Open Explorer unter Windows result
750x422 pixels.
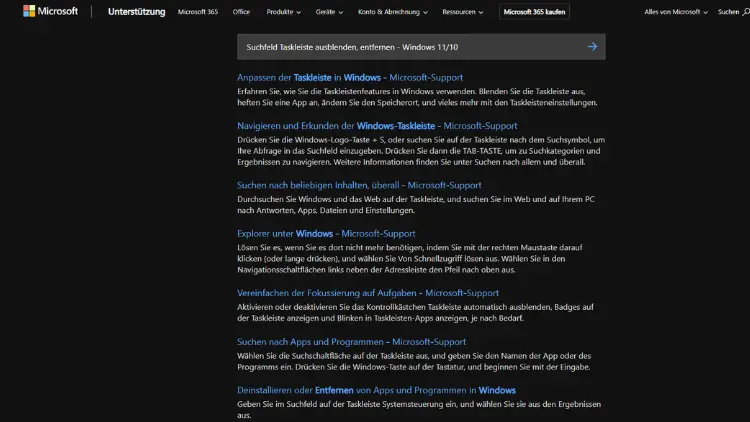(x=326, y=233)
